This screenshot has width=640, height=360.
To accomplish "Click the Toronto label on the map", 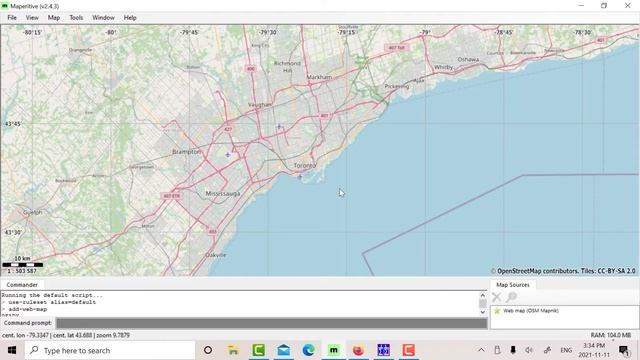I will click(x=304, y=165).
